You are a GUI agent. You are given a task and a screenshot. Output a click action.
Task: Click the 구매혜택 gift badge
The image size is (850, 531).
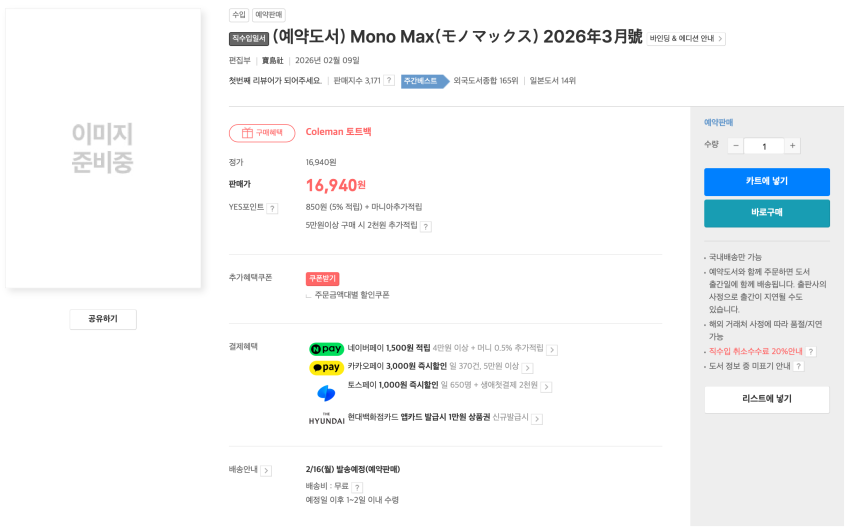262,132
